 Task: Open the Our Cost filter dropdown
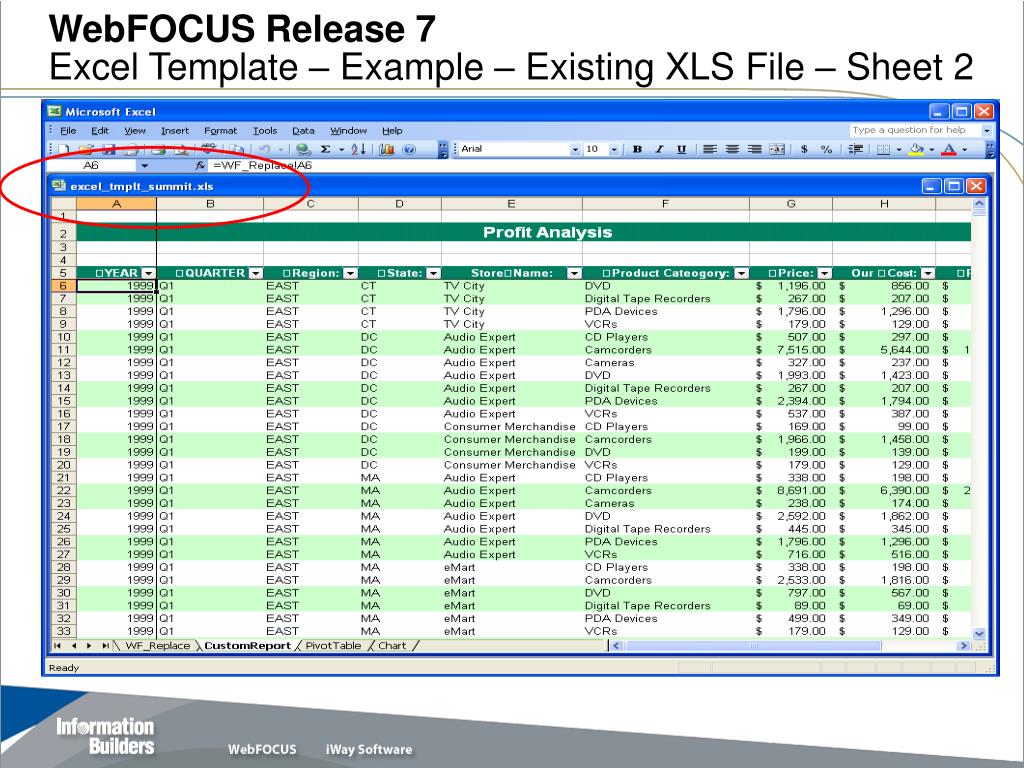click(927, 273)
